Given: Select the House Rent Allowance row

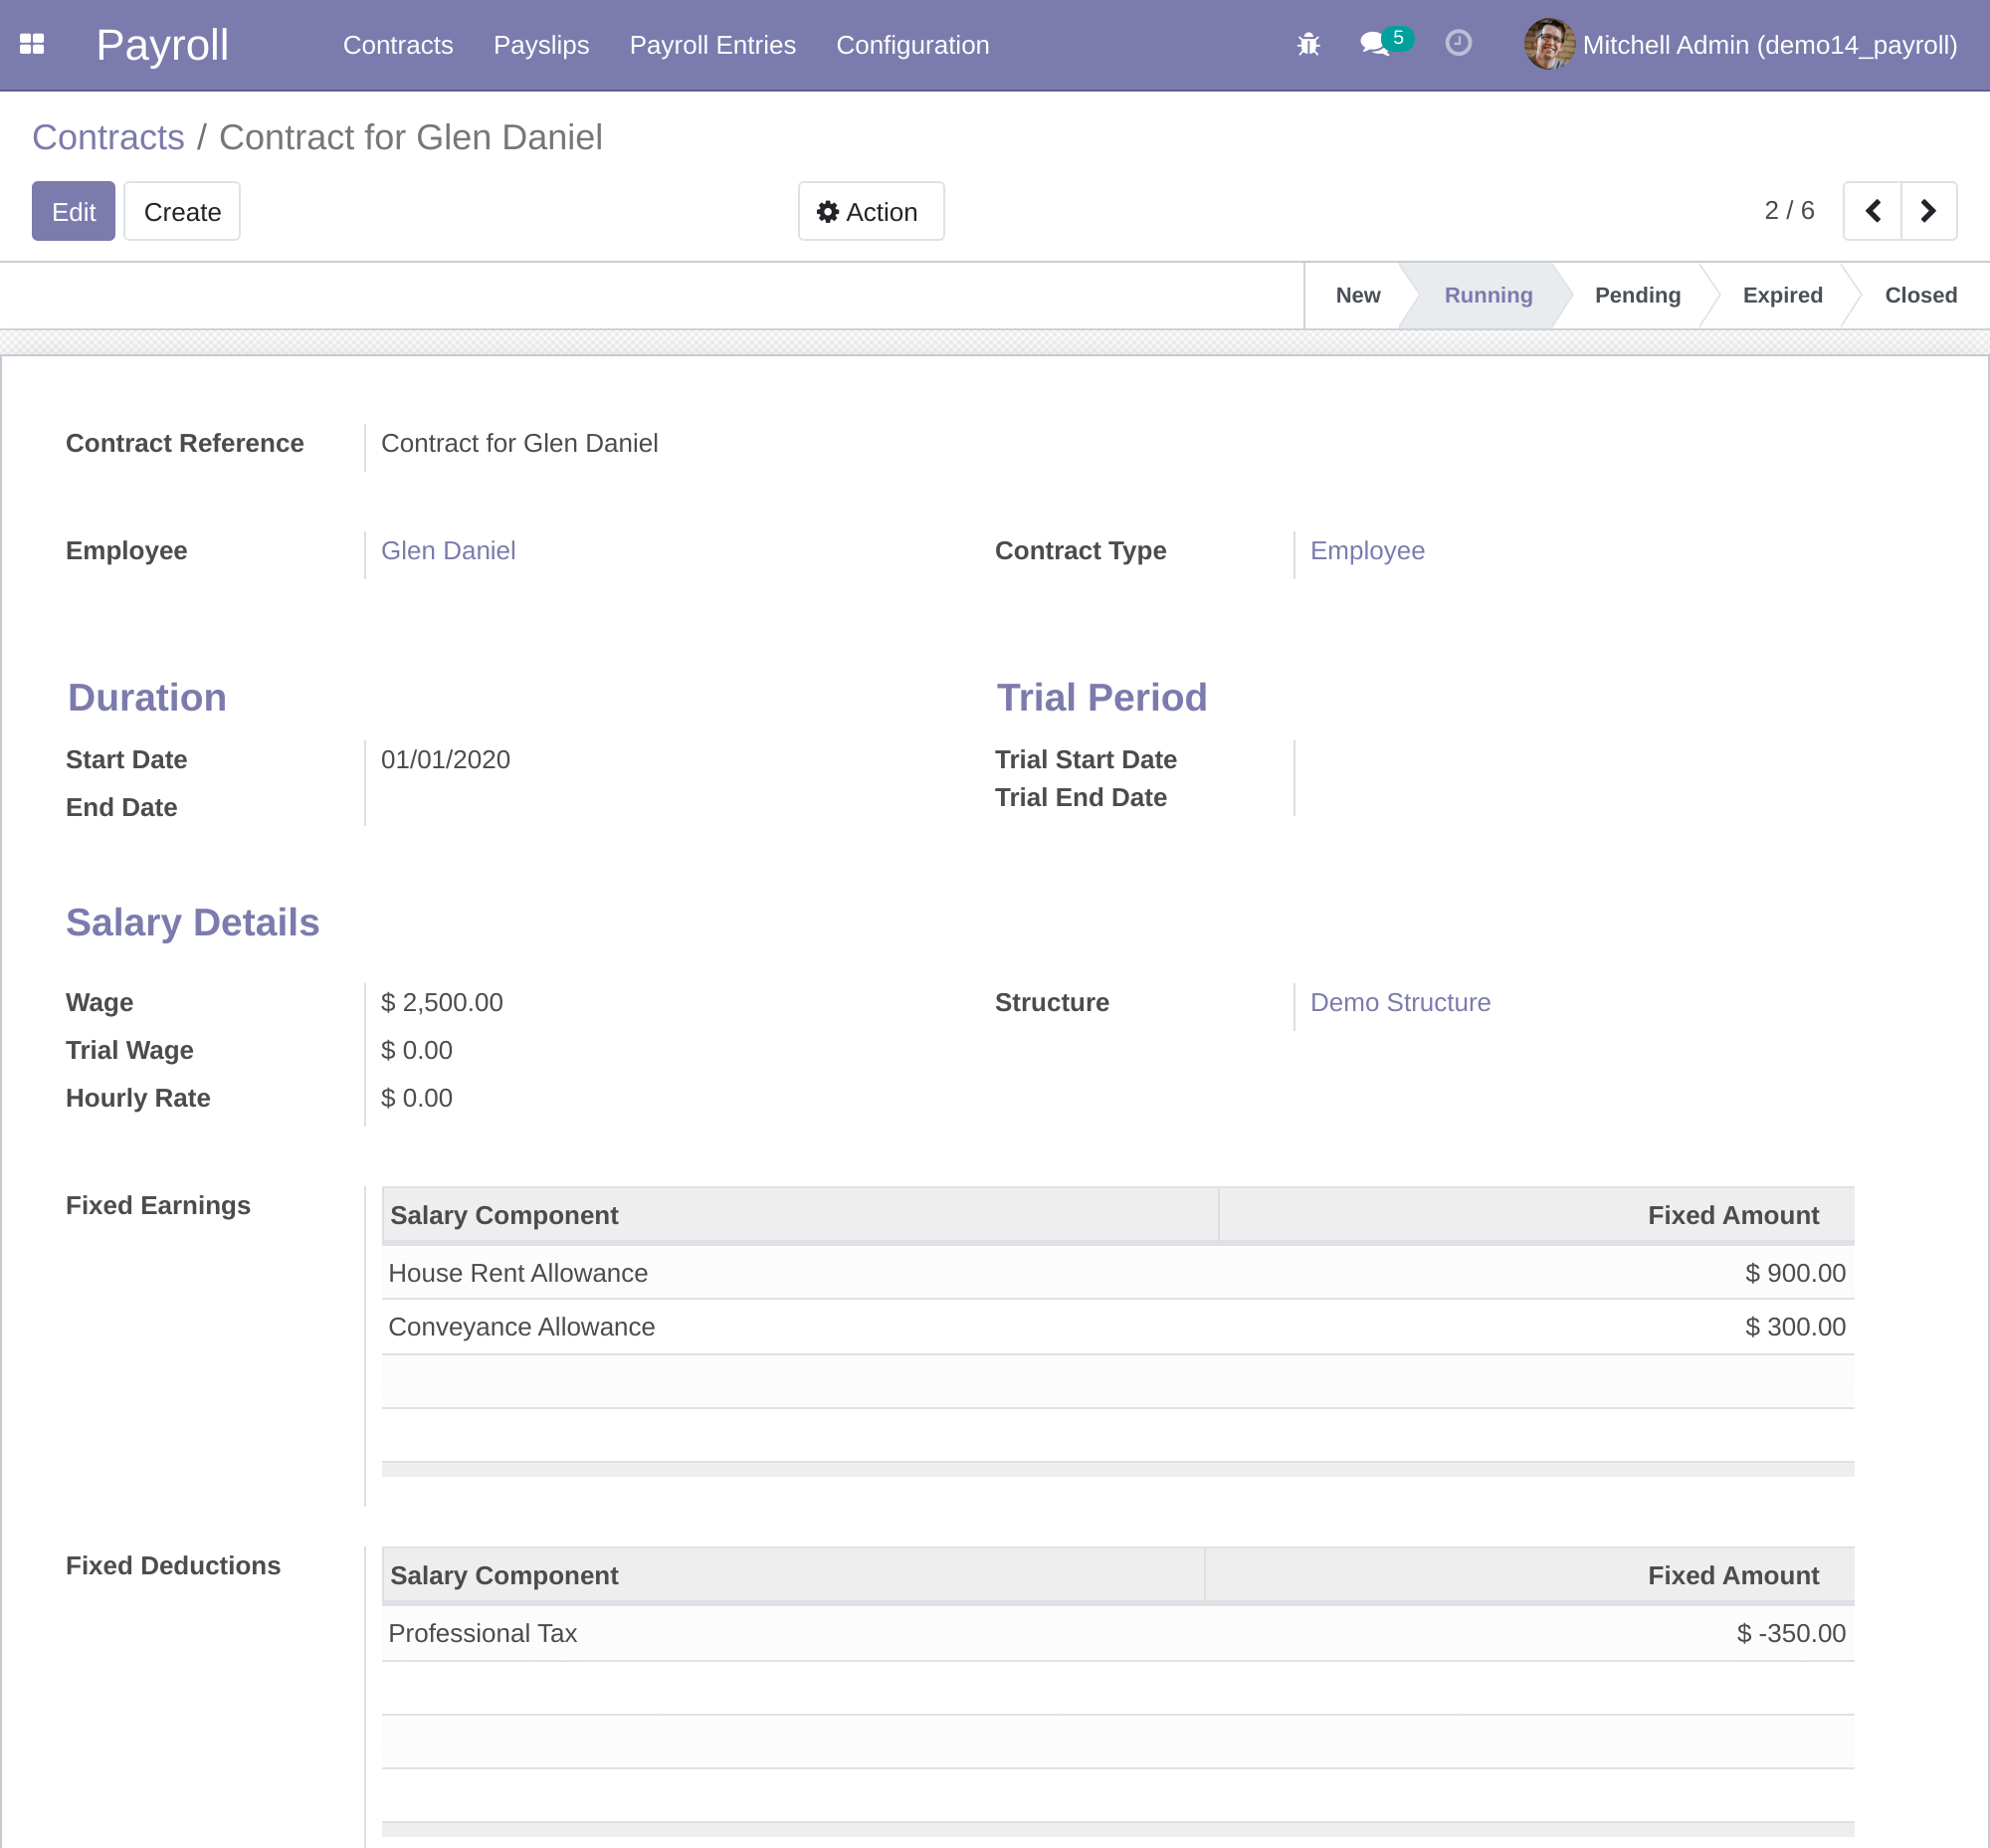Looking at the screenshot, I should coord(518,1273).
